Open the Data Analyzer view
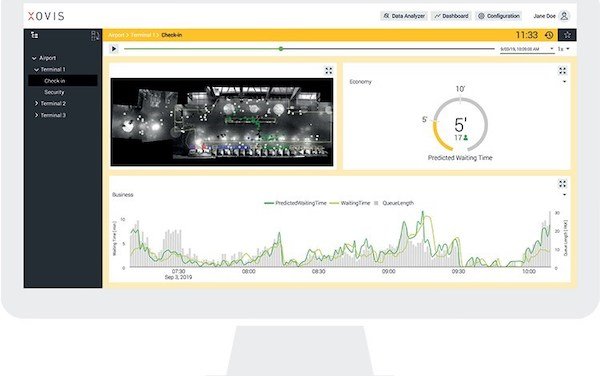Image resolution: width=600 pixels, height=376 pixels. click(x=404, y=16)
